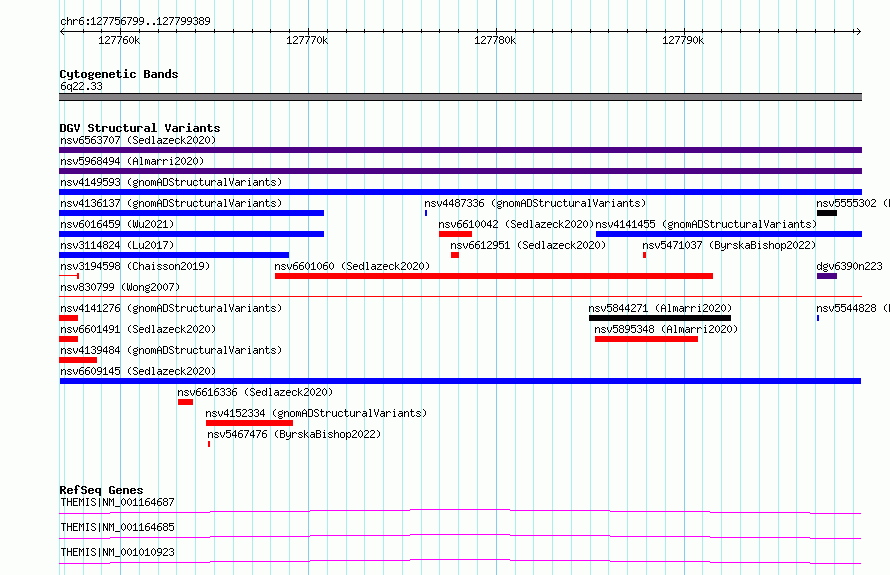Click chr6:127756799..127799389 coordinates text
The width and height of the screenshot is (890, 575).
tap(135, 21)
